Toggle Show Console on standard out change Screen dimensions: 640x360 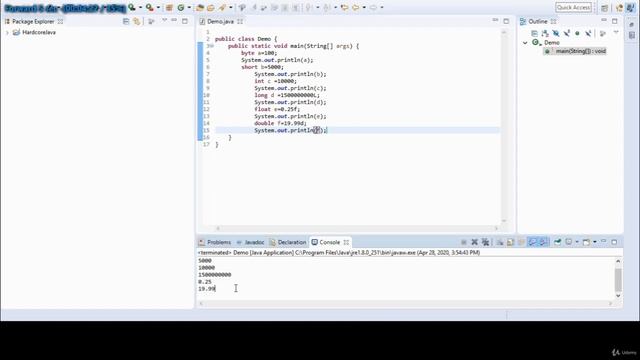click(x=532, y=242)
